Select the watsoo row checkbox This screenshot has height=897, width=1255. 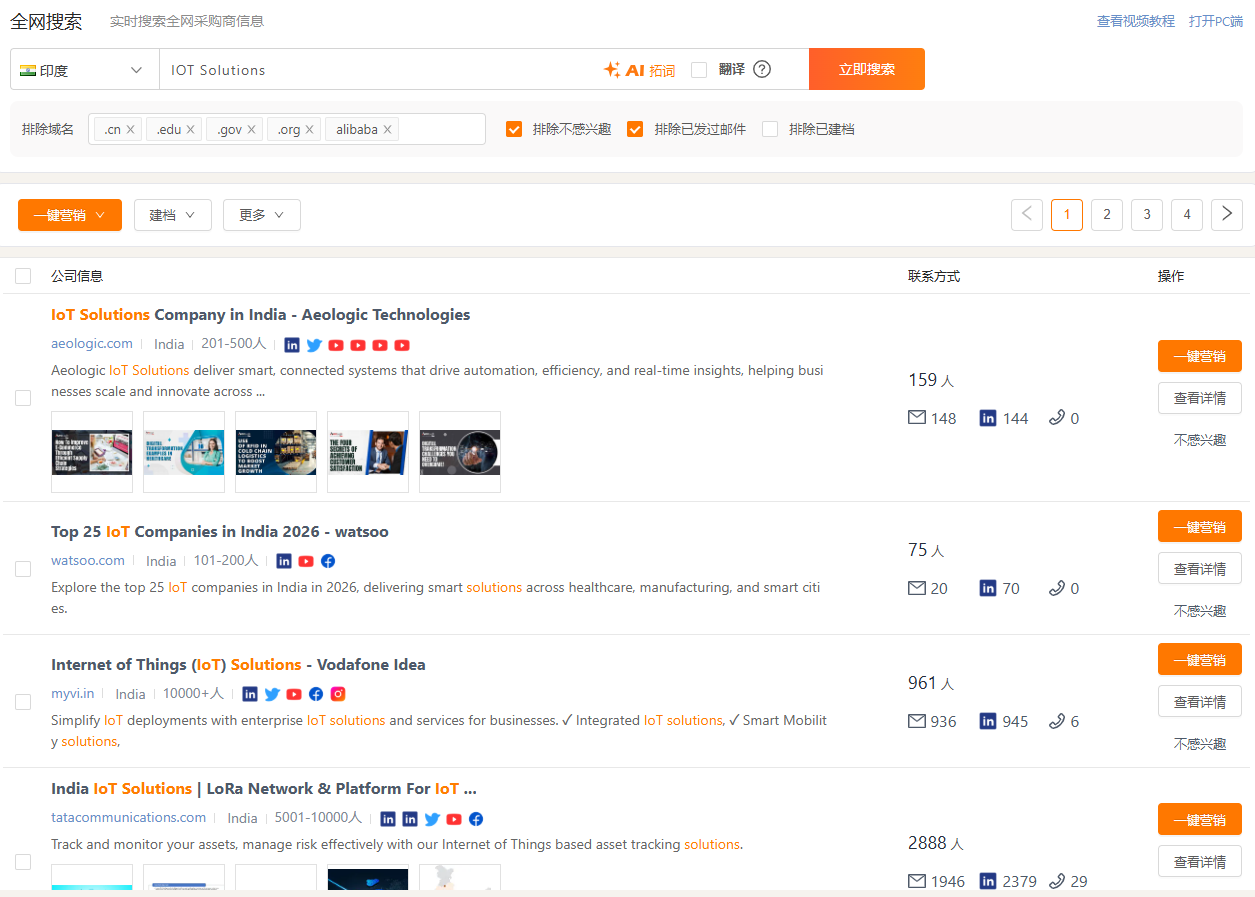tap(23, 569)
